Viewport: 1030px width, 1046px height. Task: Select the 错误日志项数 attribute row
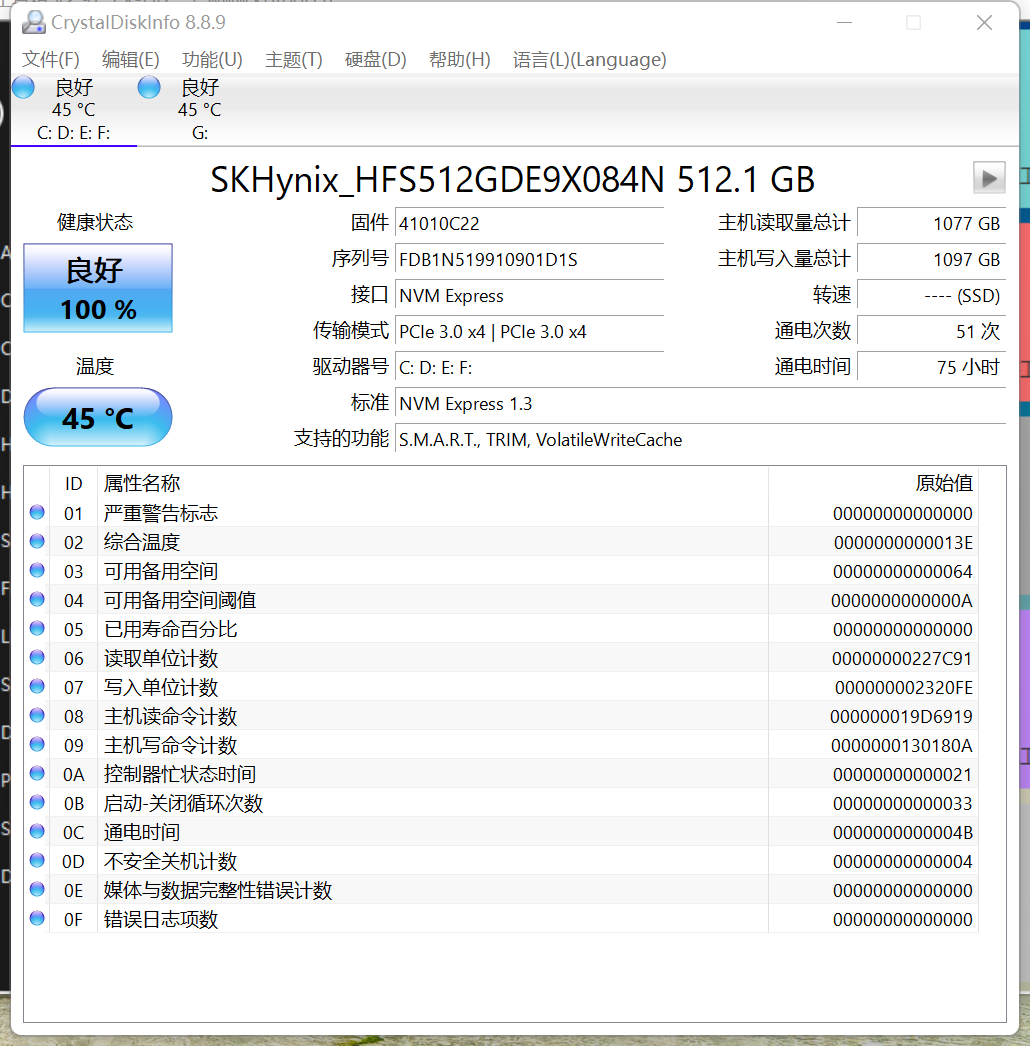click(x=501, y=919)
